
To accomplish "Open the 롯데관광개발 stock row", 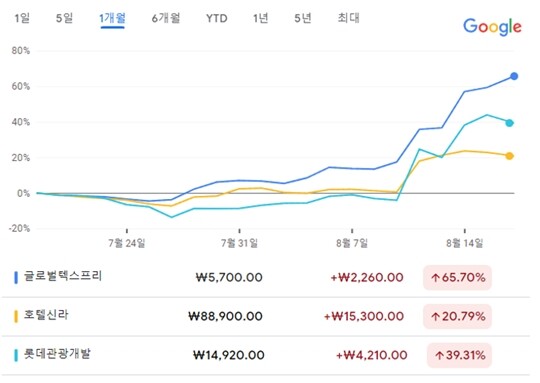I will tap(266, 355).
